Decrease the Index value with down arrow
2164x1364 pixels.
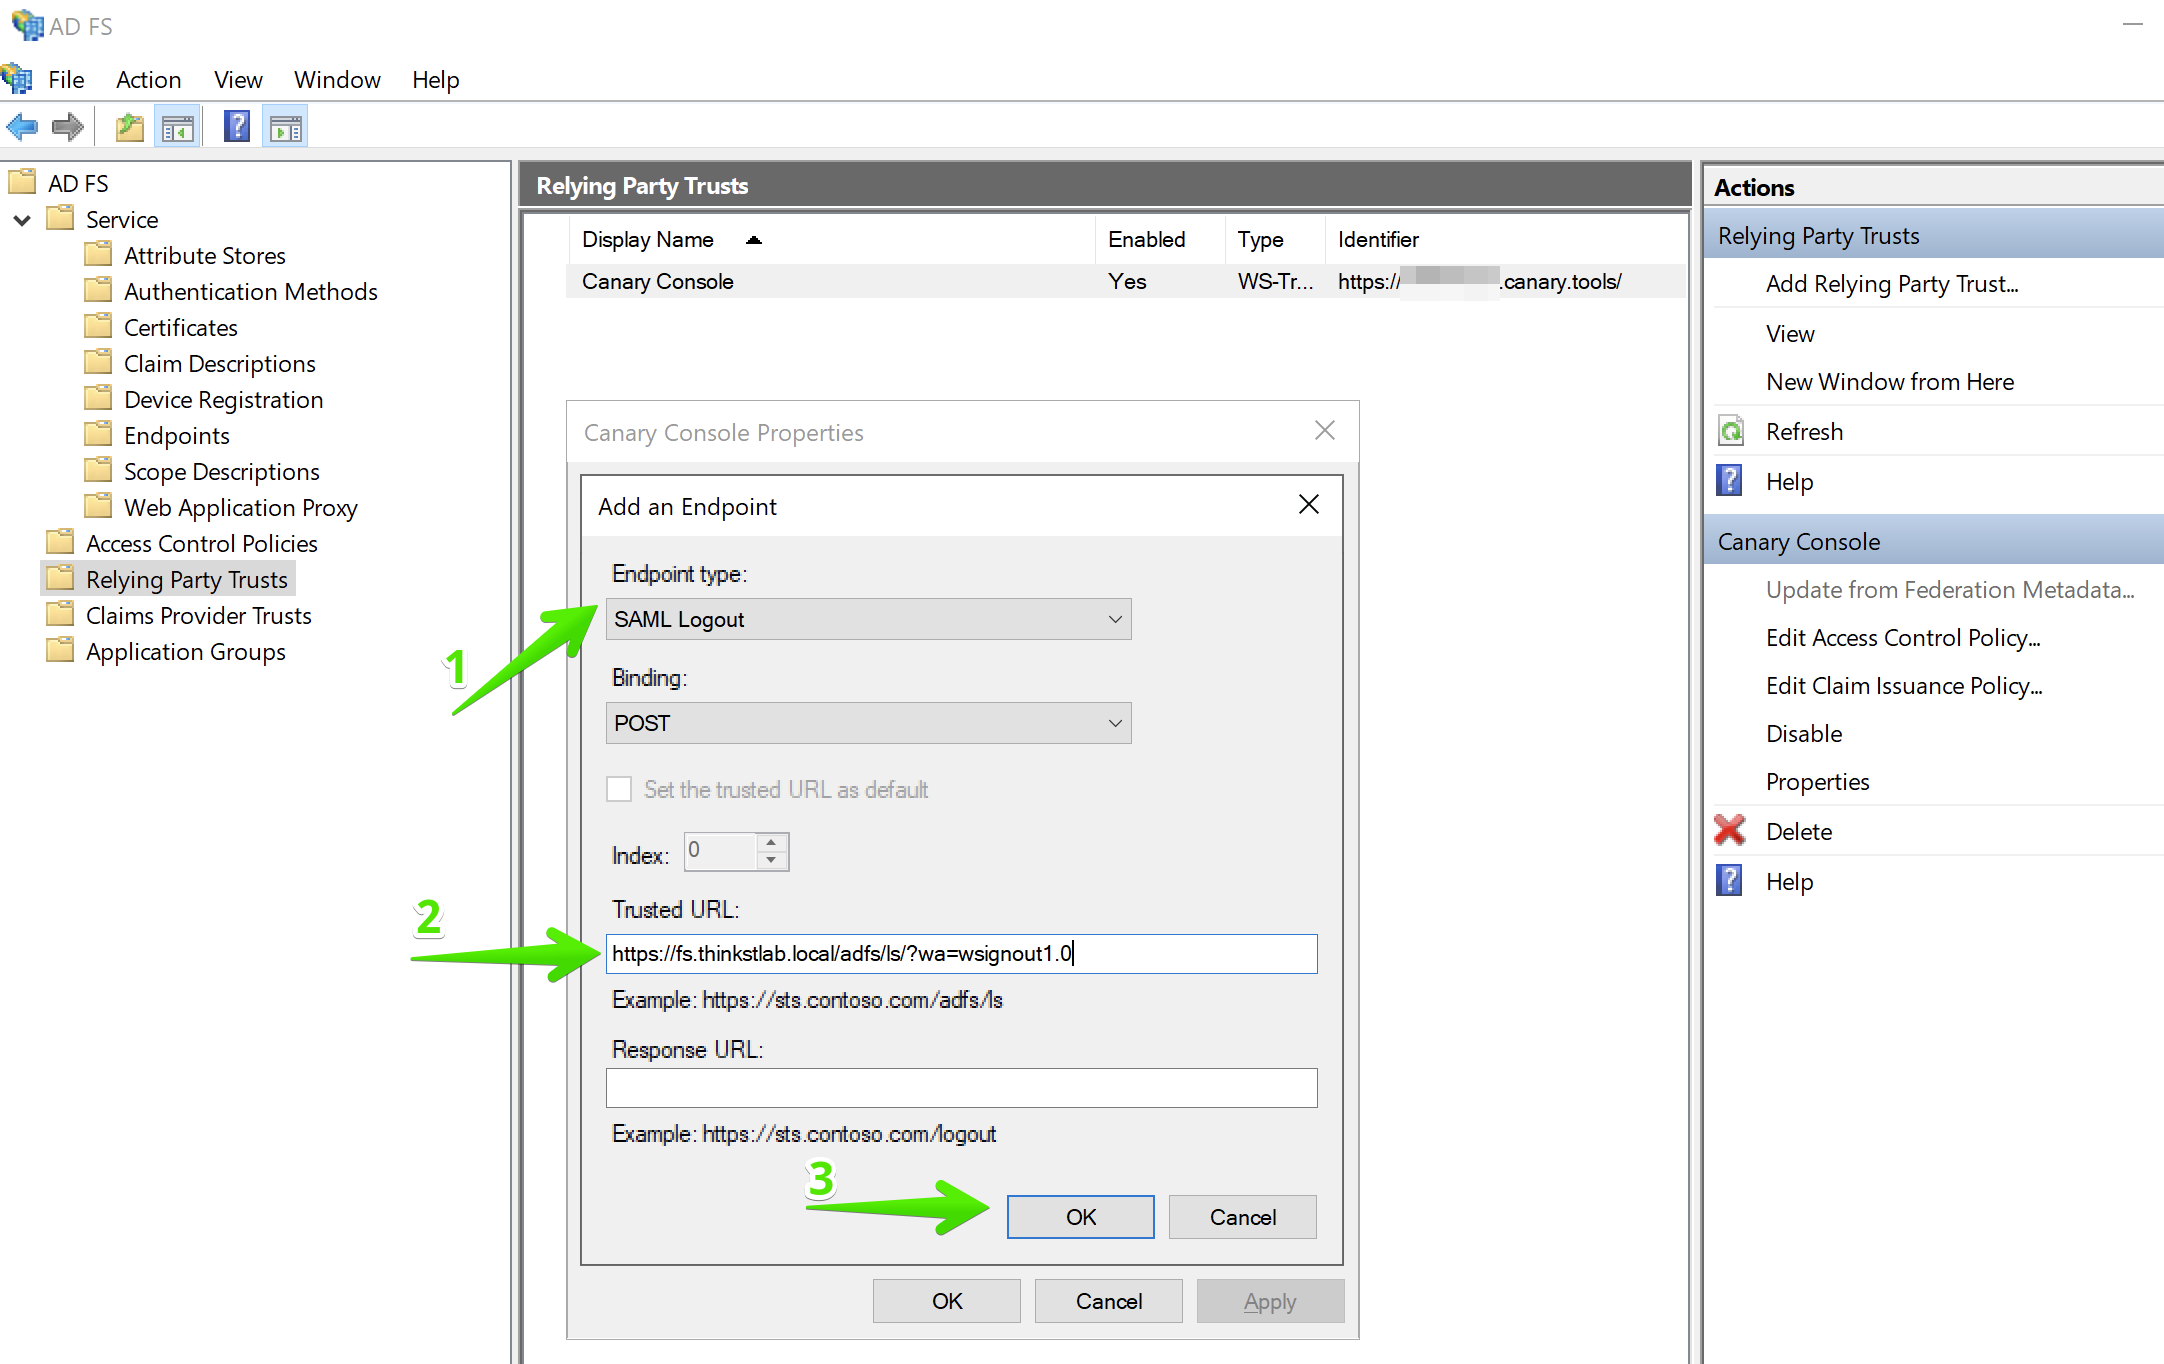[x=771, y=860]
